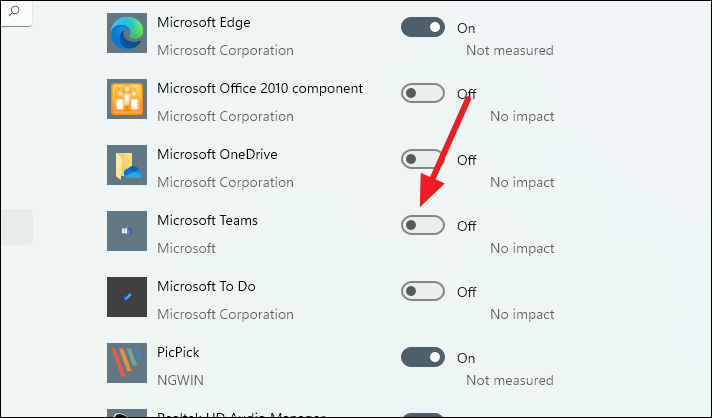This screenshot has height=418, width=712.
Task: Click the PicPick app icon
Action: coord(127,363)
